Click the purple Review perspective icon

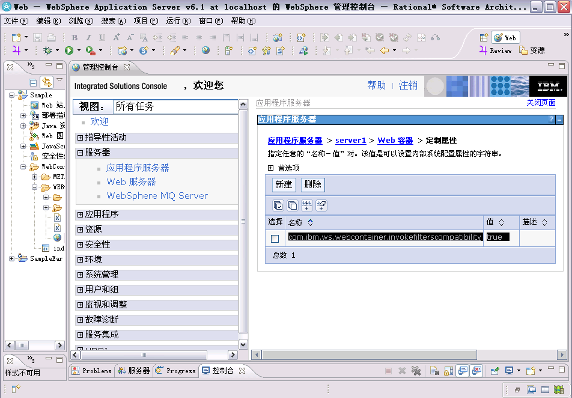(483, 50)
